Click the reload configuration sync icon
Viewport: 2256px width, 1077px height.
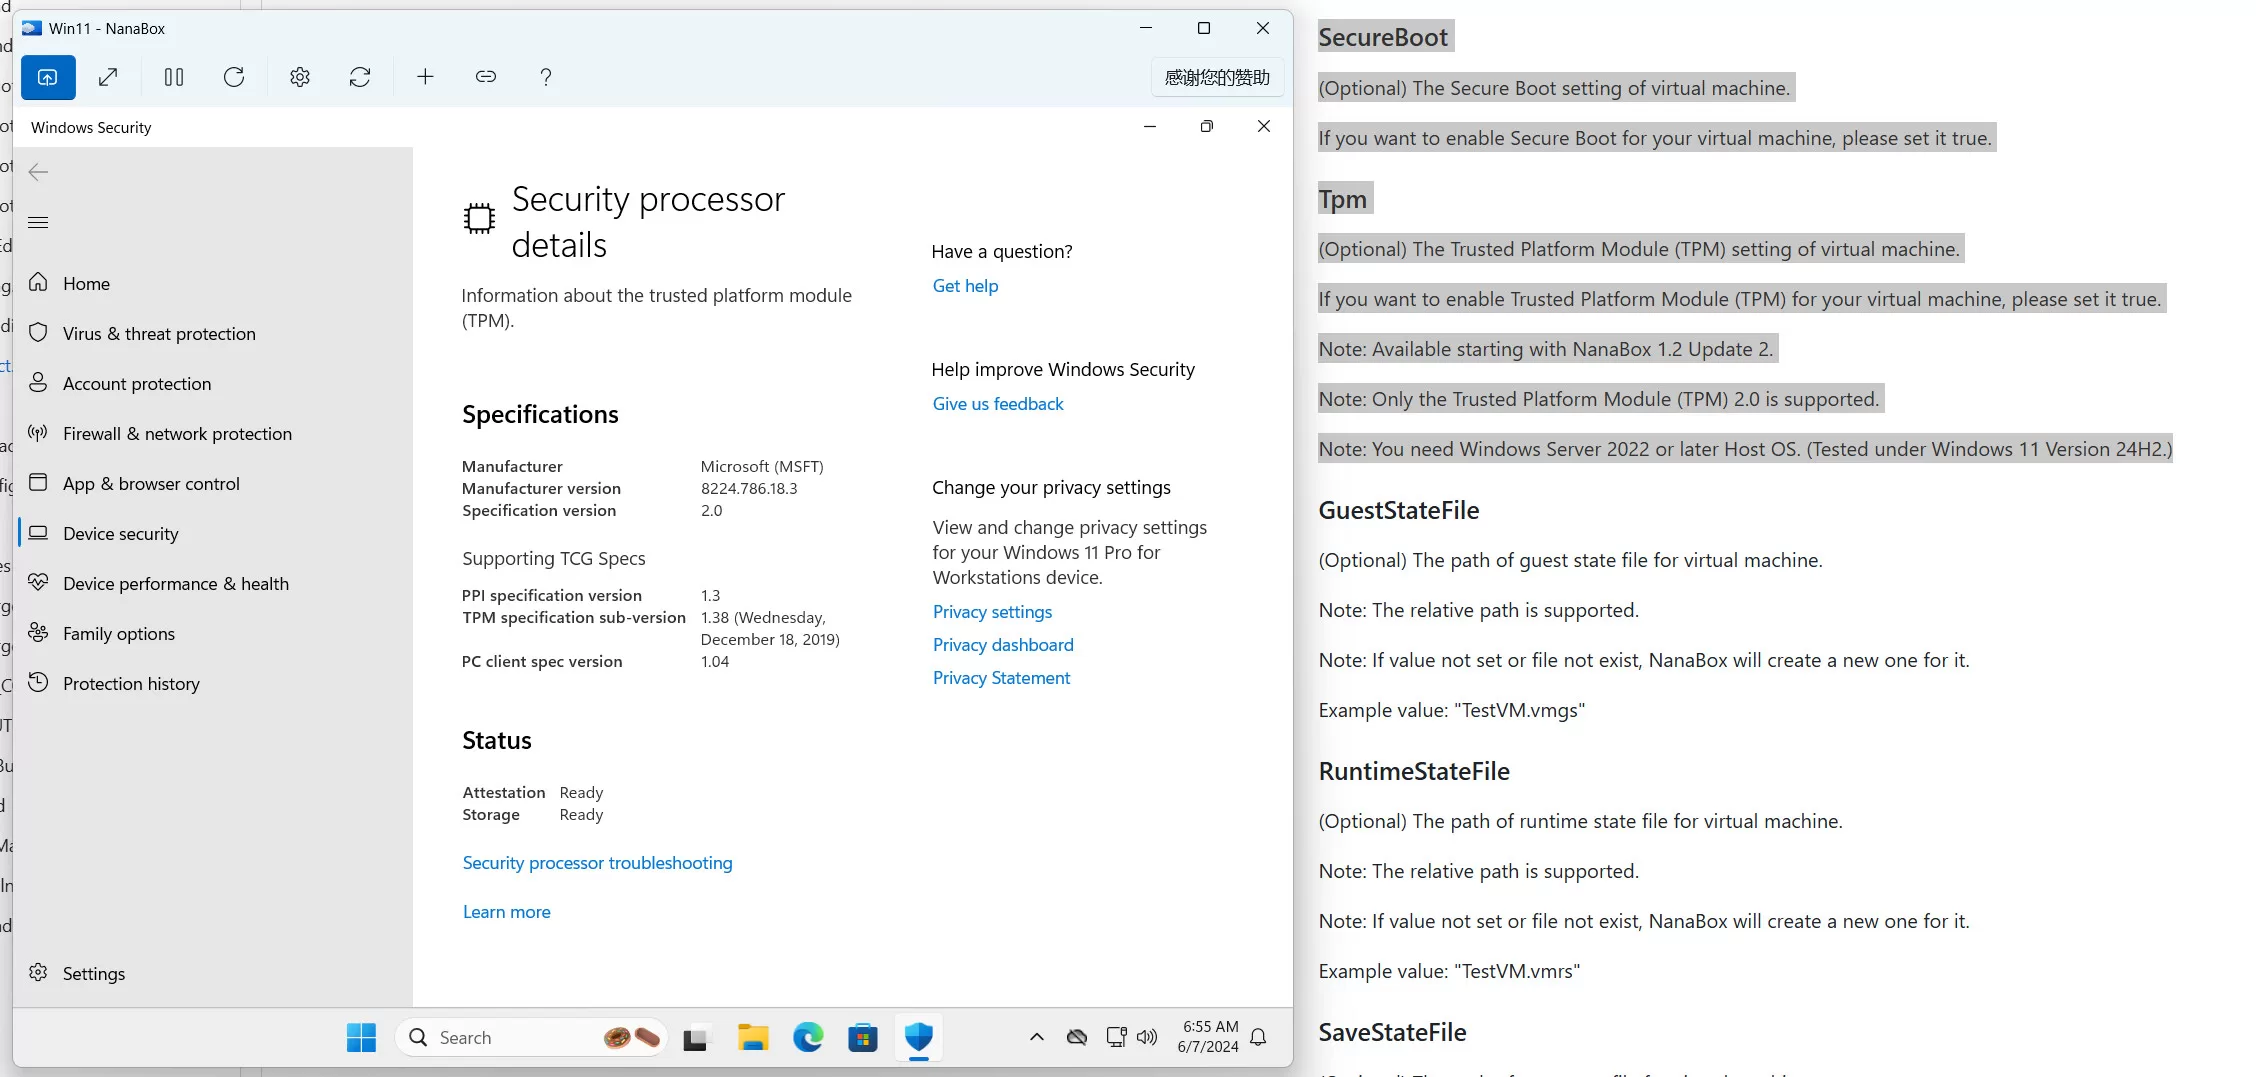(360, 77)
